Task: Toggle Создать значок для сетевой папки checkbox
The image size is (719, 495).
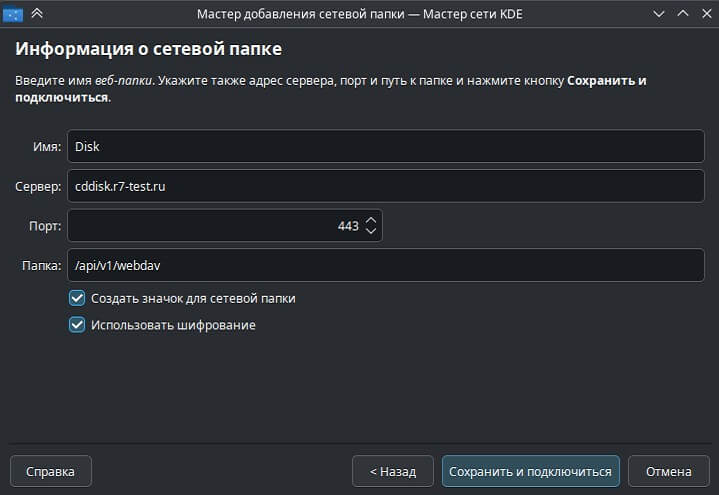Action: pyautogui.click(x=77, y=298)
